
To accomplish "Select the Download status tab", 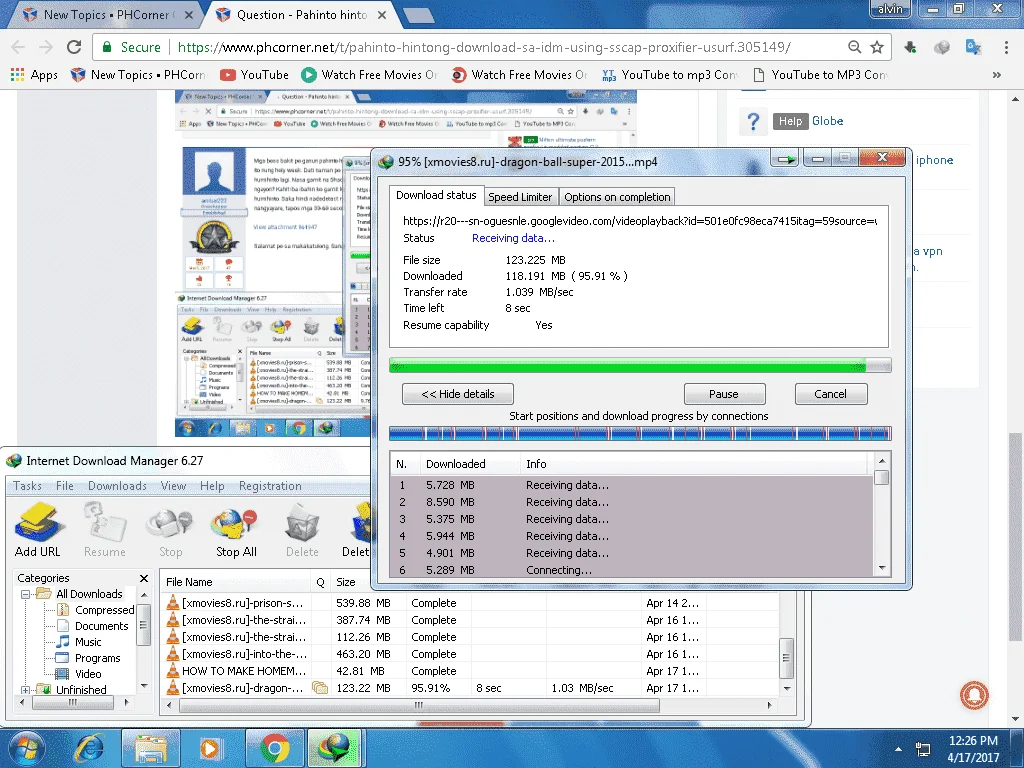I will (436, 195).
